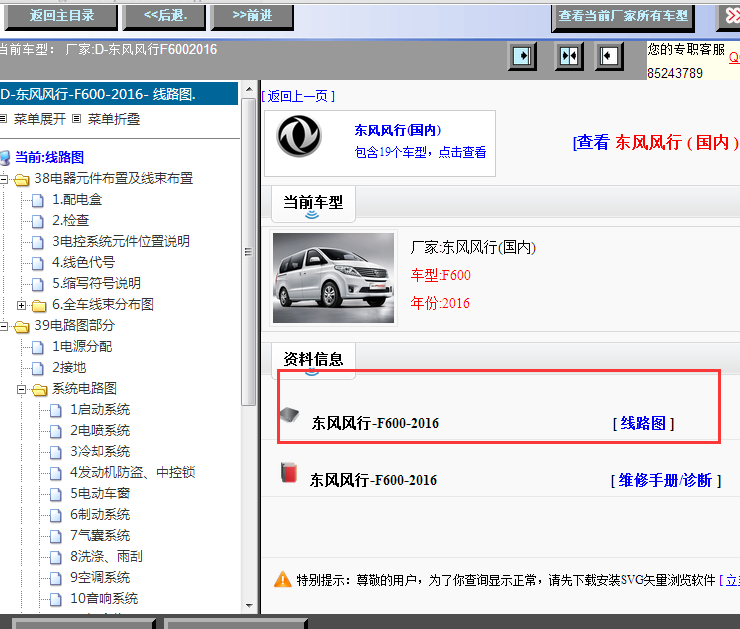Open 6制动系统
Viewport: 740px width, 629px height.
click(100, 514)
